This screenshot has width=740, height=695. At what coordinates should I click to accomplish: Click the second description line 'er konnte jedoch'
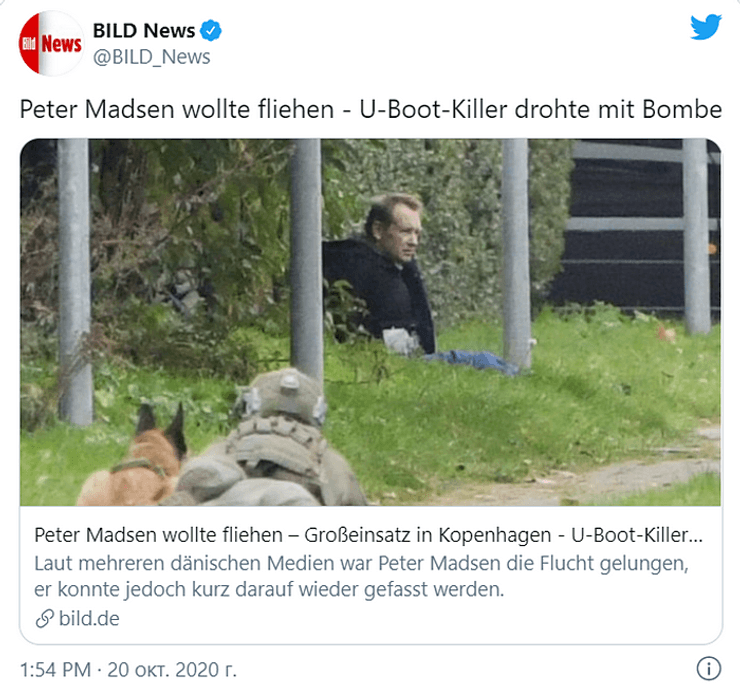click(x=269, y=589)
